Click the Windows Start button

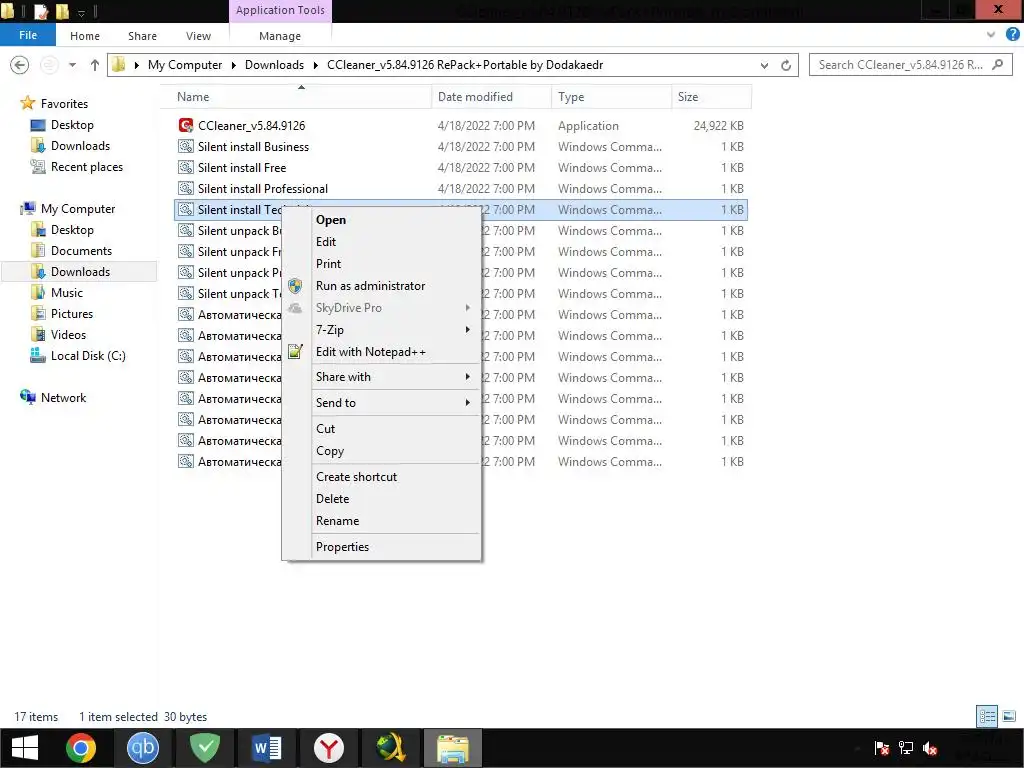tap(25, 748)
